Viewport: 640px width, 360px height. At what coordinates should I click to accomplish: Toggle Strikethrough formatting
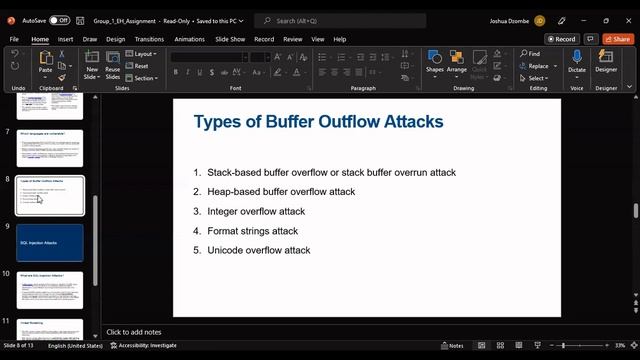(224, 72)
